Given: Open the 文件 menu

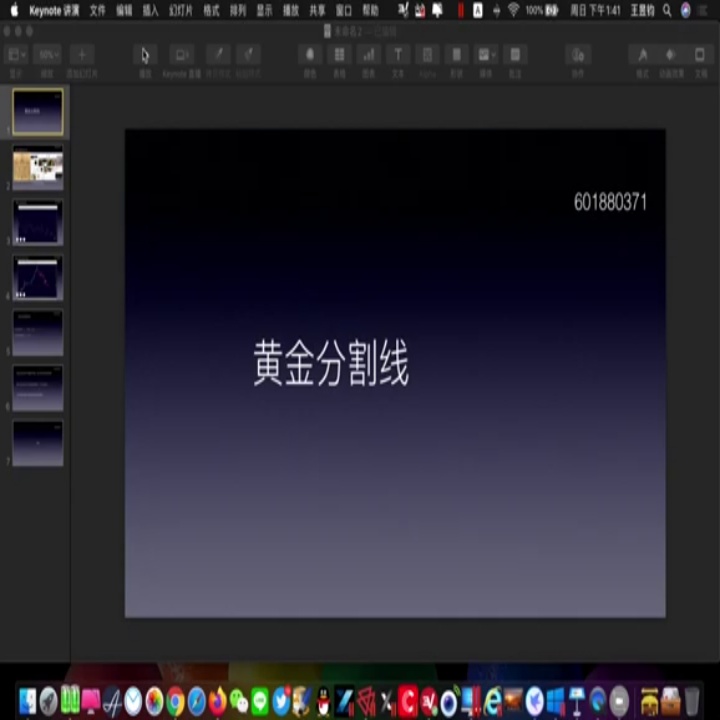Looking at the screenshot, I should (x=97, y=10).
